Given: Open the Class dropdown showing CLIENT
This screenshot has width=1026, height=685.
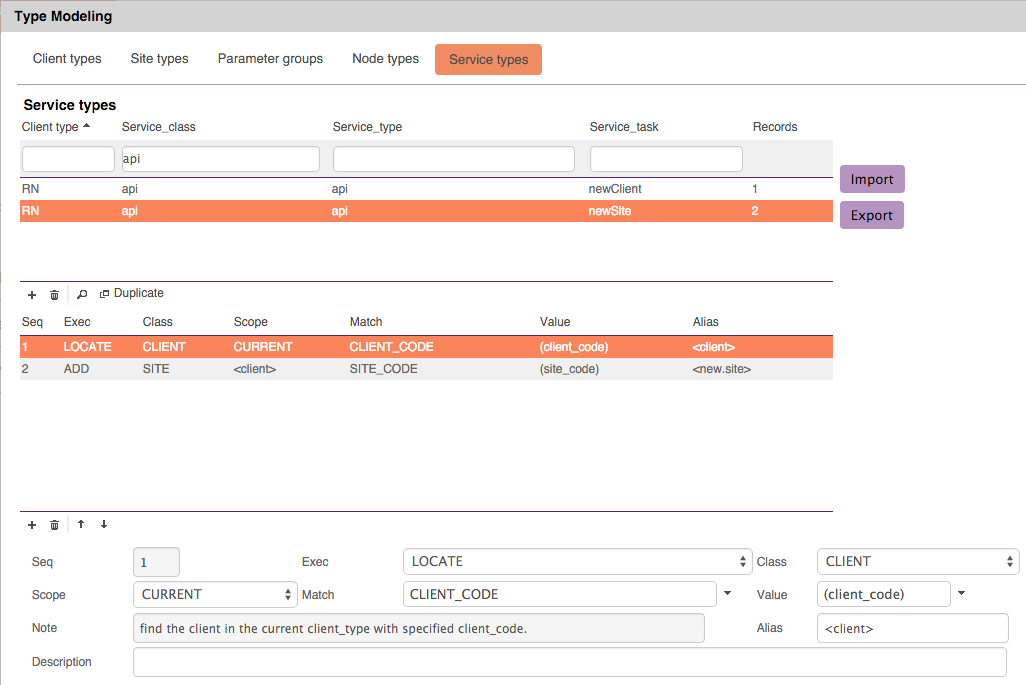Looking at the screenshot, I should [917, 562].
